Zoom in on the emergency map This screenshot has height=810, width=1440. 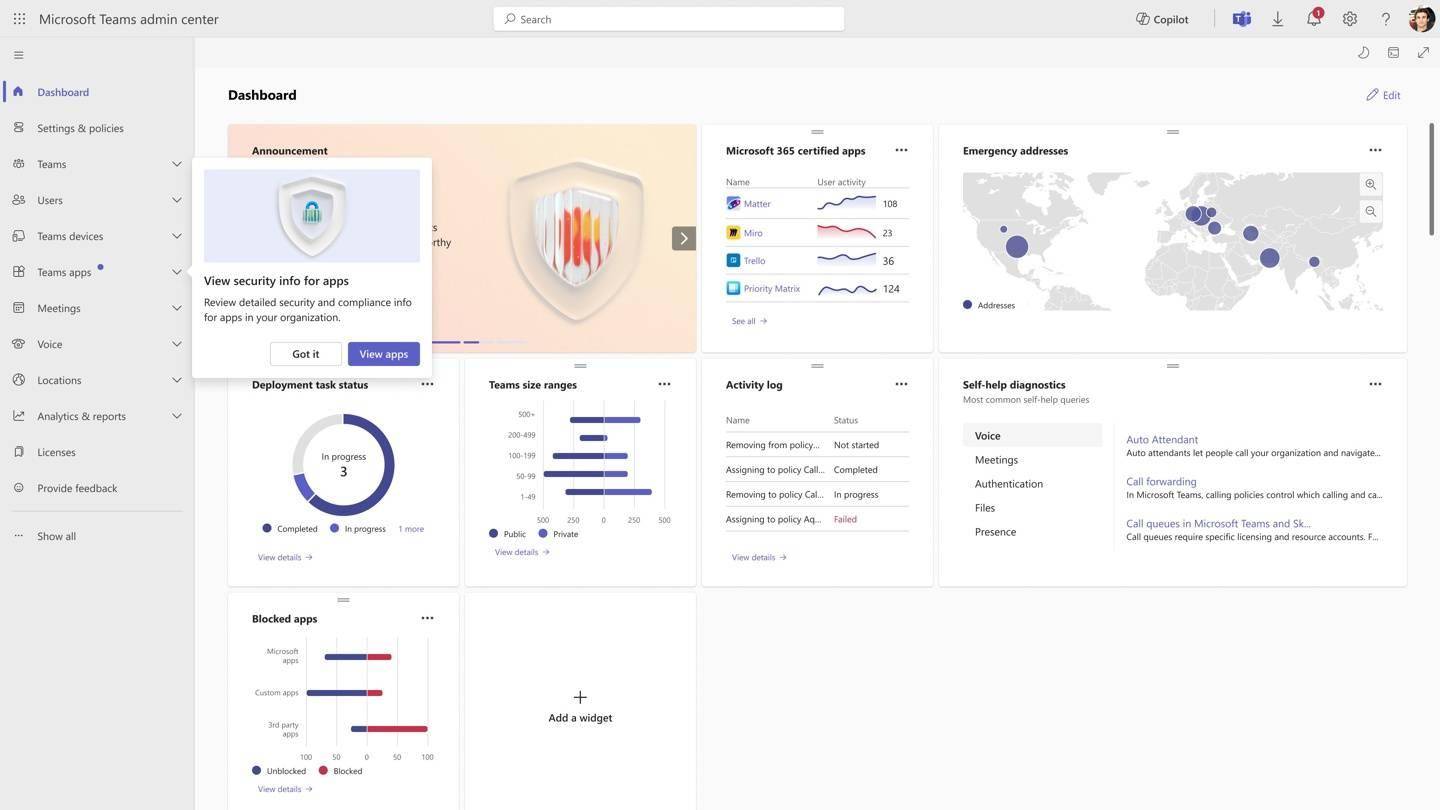pyautogui.click(x=1371, y=185)
